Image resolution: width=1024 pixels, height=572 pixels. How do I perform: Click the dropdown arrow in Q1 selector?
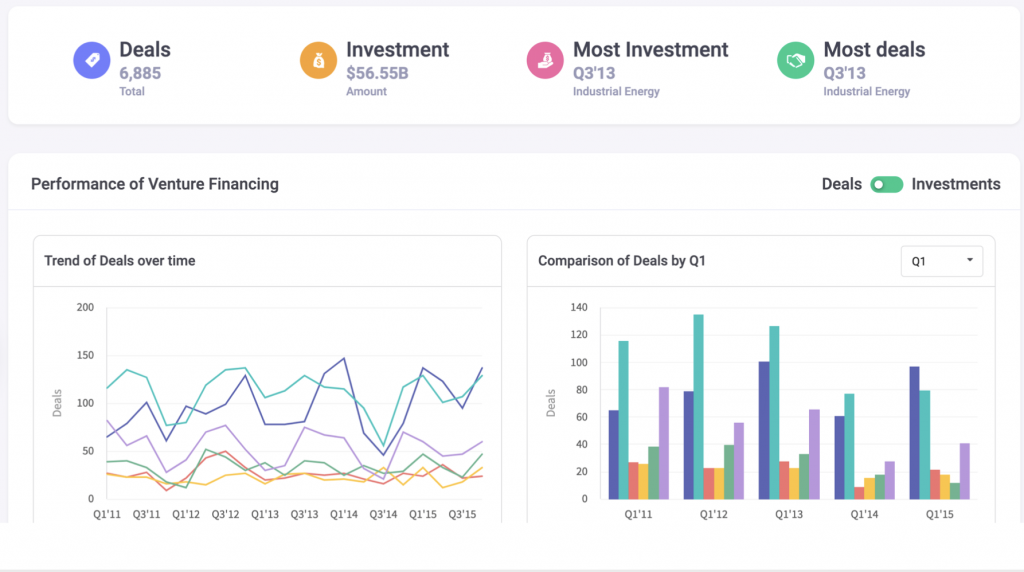(969, 261)
